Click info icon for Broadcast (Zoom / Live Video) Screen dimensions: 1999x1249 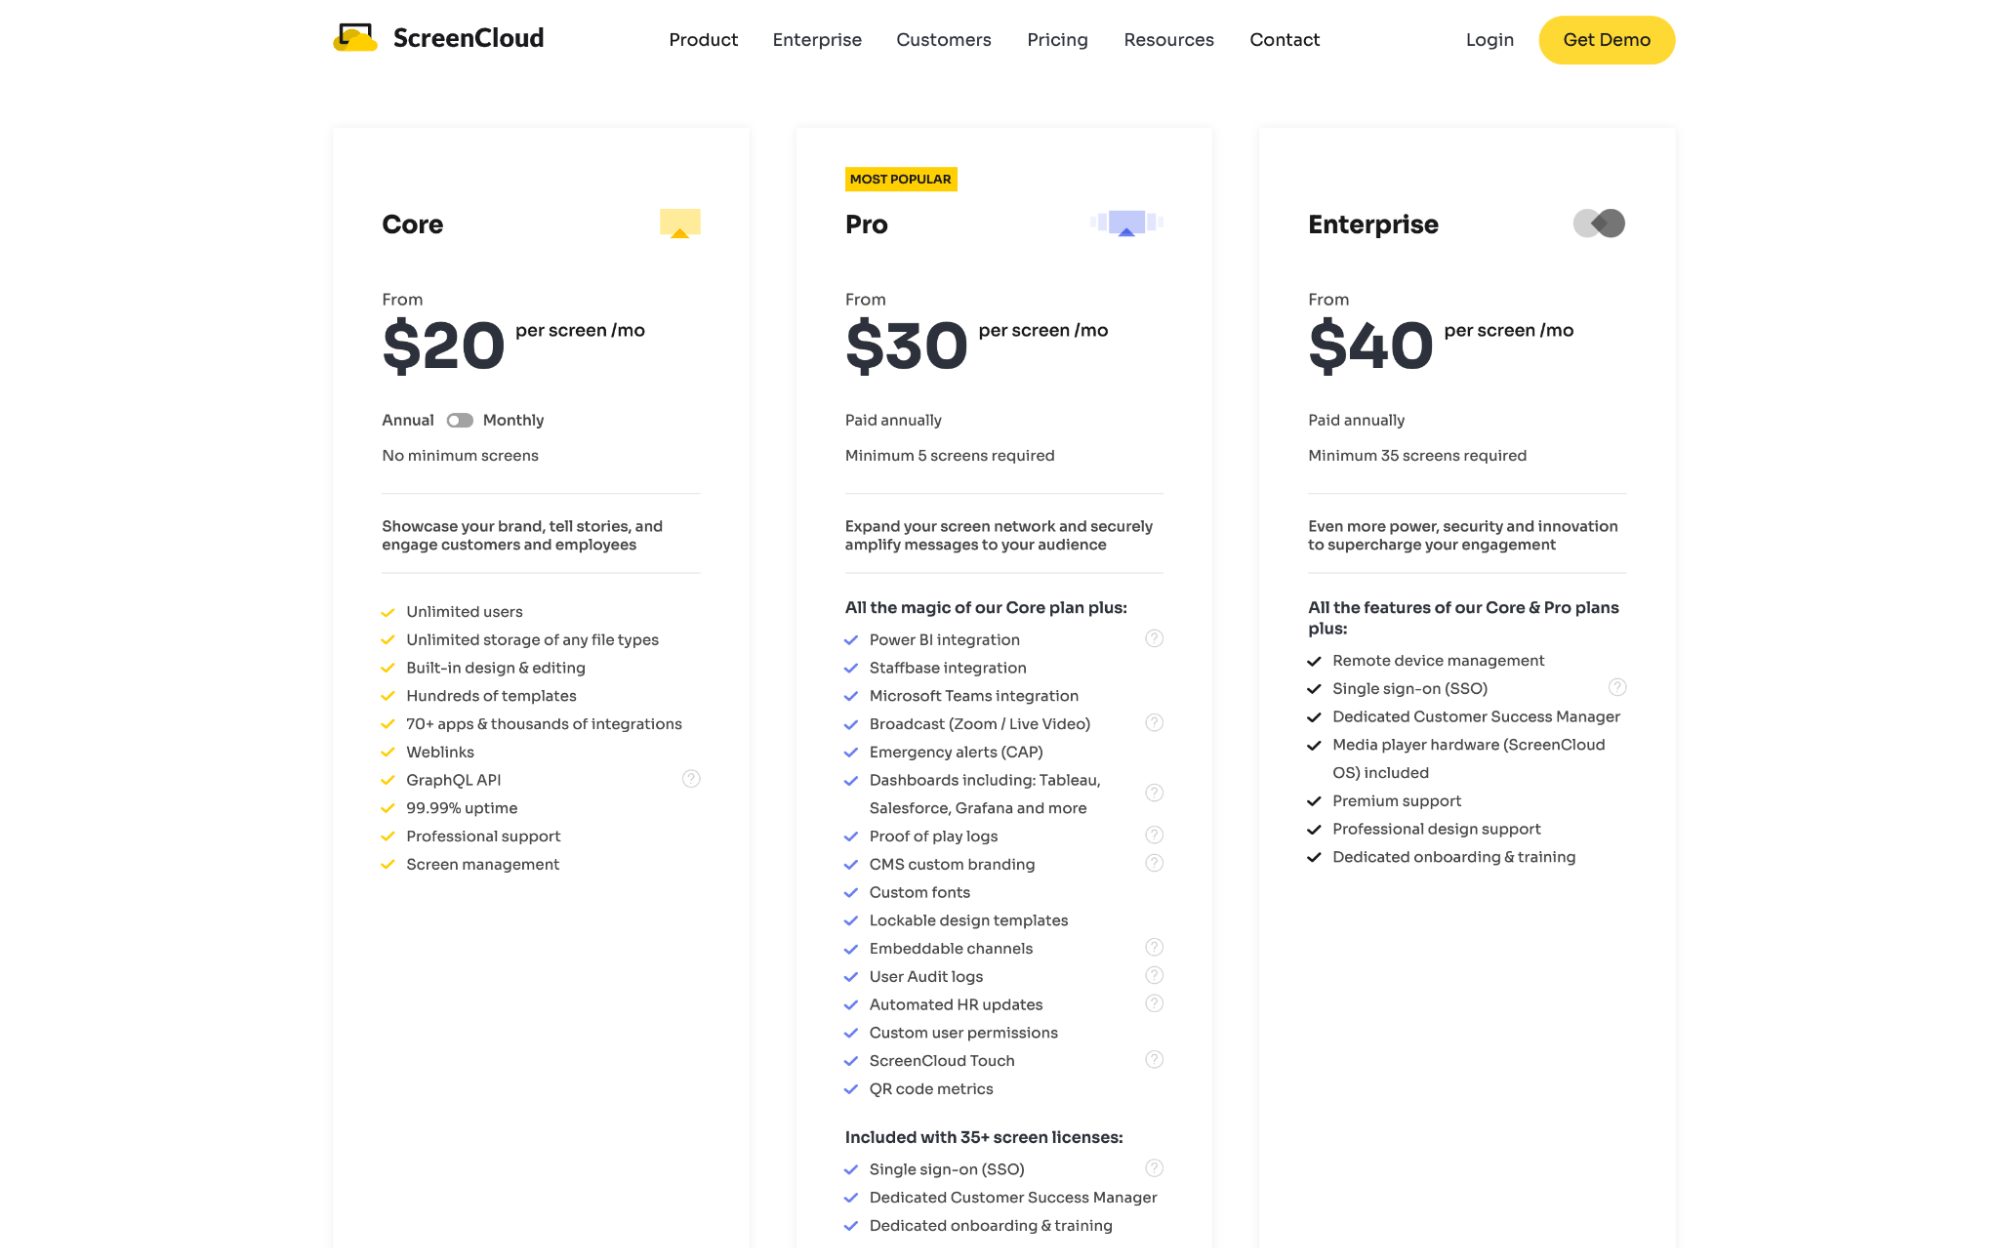1154,723
